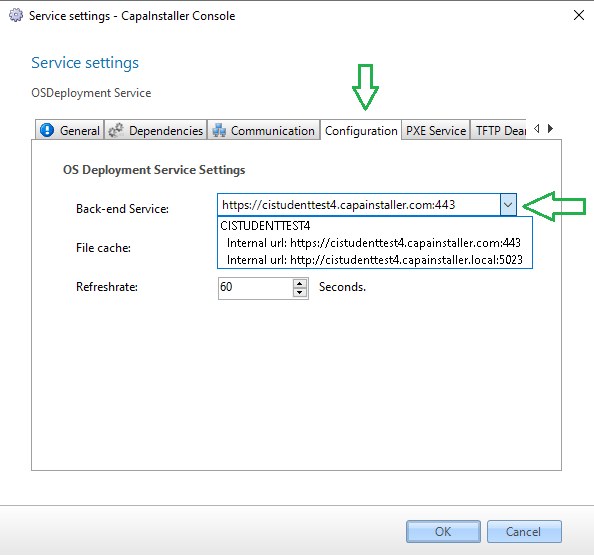Collapse the Back-end Service dropdown arrow

[x=508, y=205]
